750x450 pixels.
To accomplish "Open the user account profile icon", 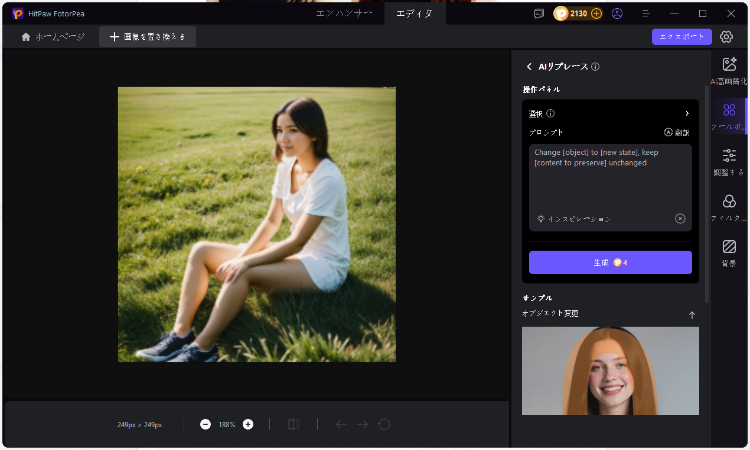I will click(x=617, y=14).
